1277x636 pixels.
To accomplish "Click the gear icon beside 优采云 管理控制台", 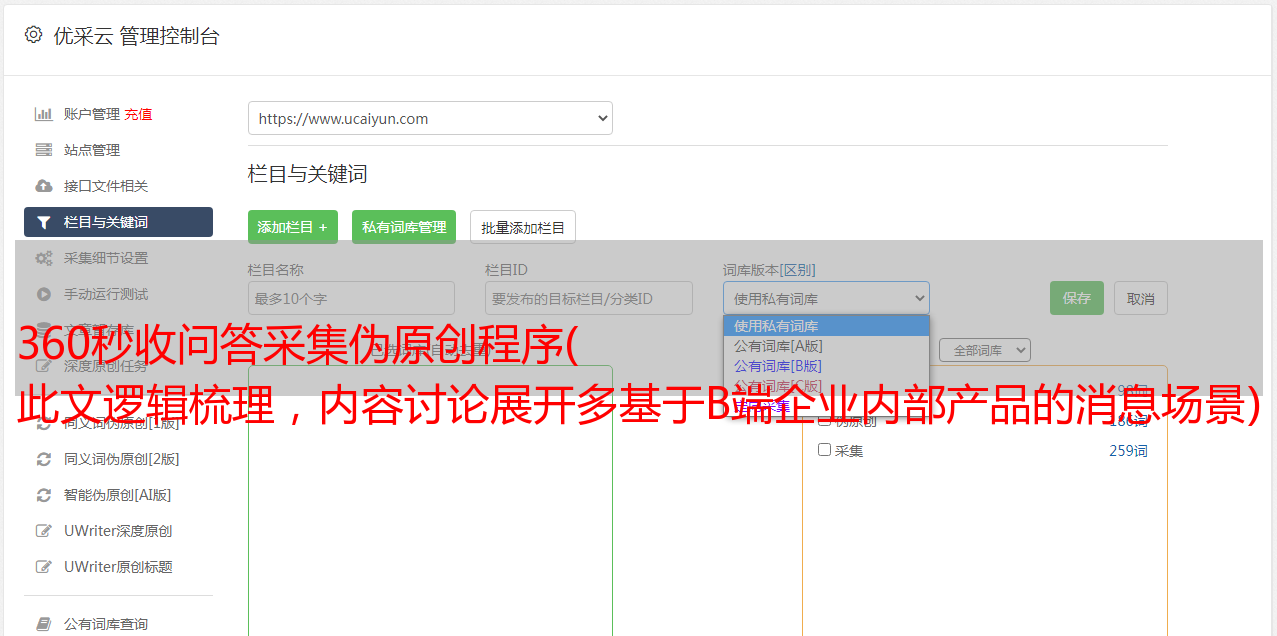I will [34, 36].
